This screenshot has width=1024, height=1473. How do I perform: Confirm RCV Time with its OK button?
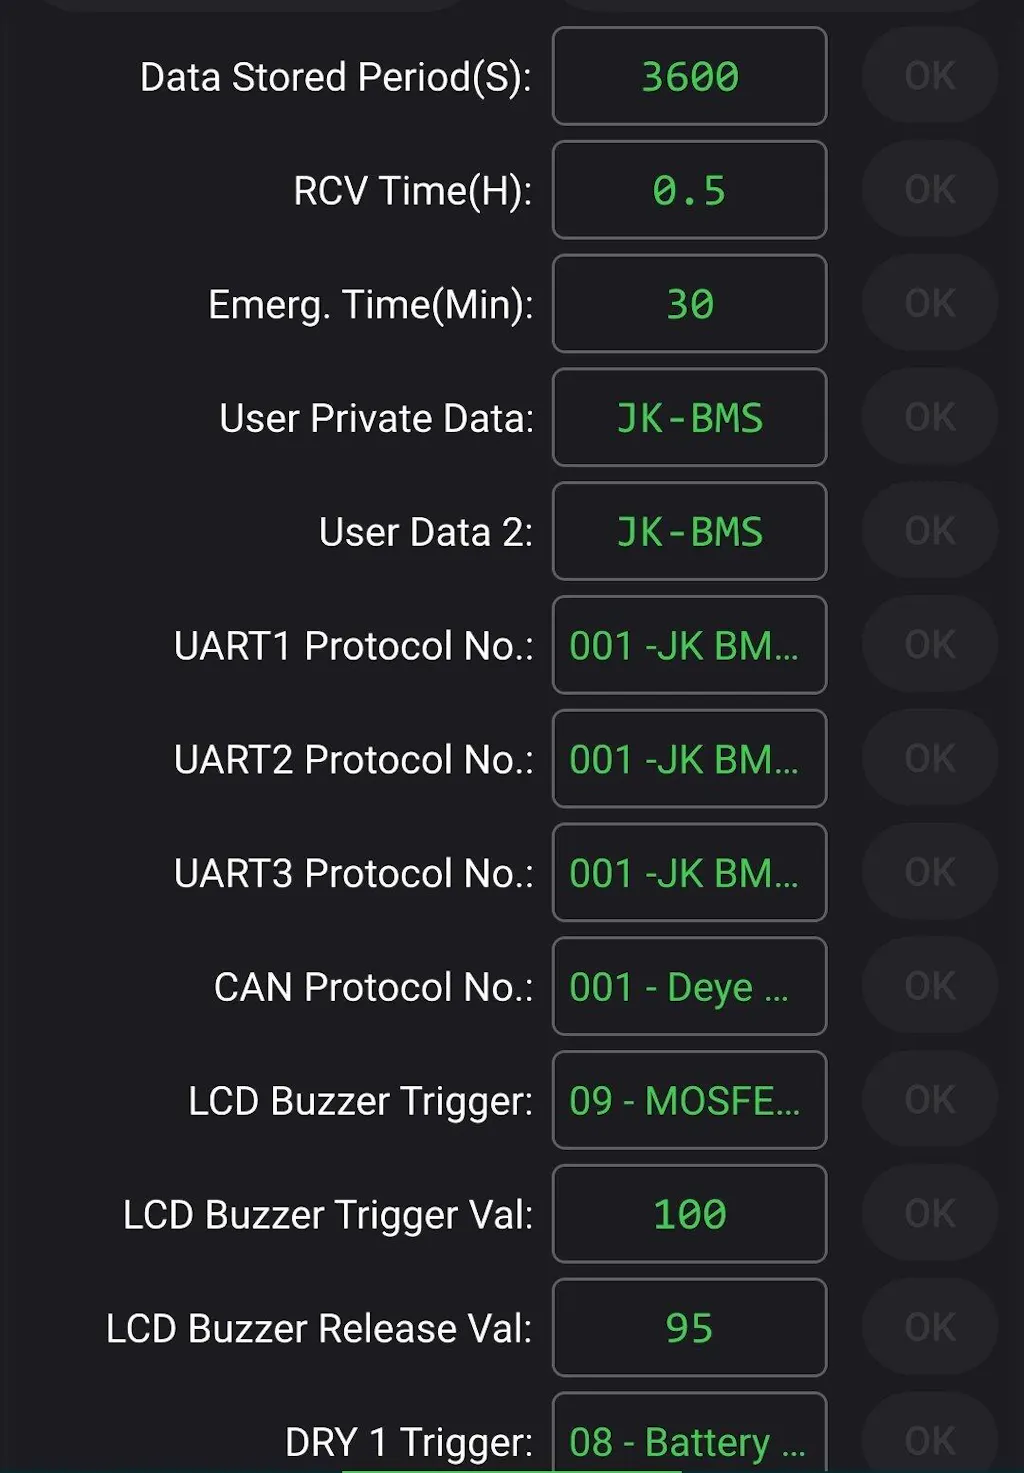point(930,189)
